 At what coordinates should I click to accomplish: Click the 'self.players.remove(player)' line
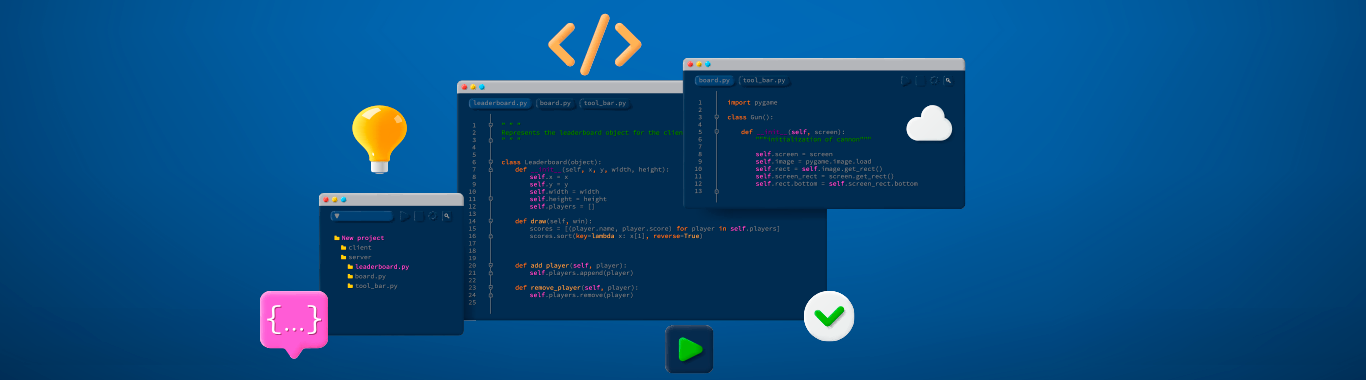pos(581,294)
